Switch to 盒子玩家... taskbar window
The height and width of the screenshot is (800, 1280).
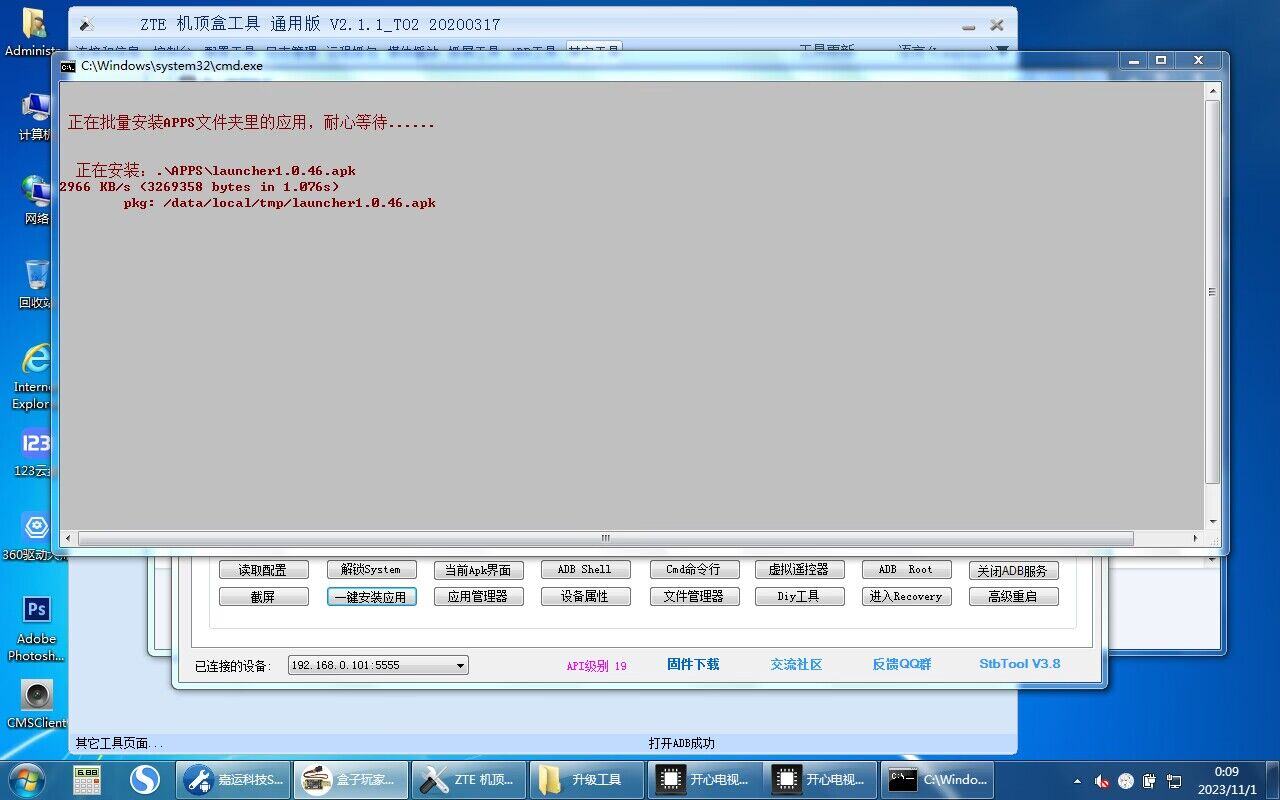[351, 779]
